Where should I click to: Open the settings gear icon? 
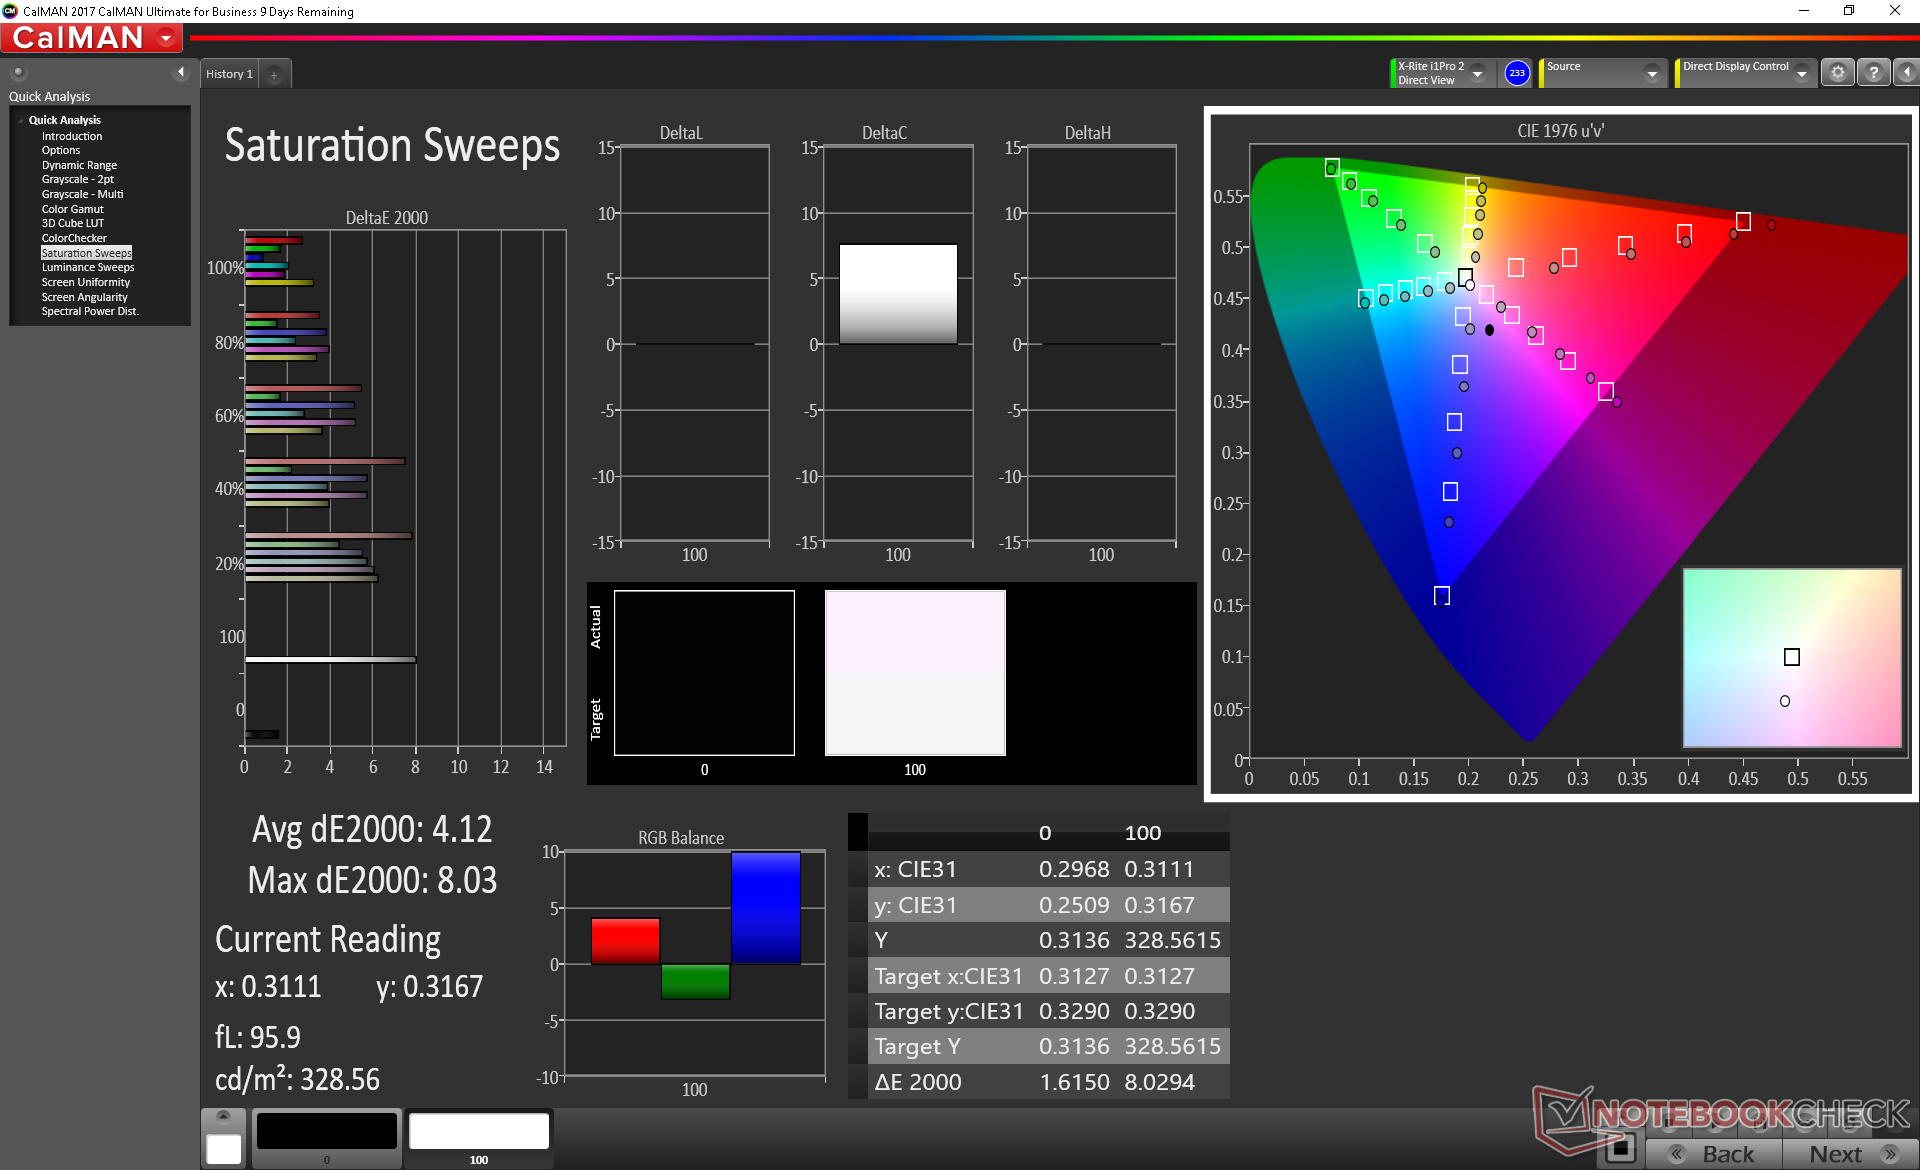pyautogui.click(x=1837, y=73)
